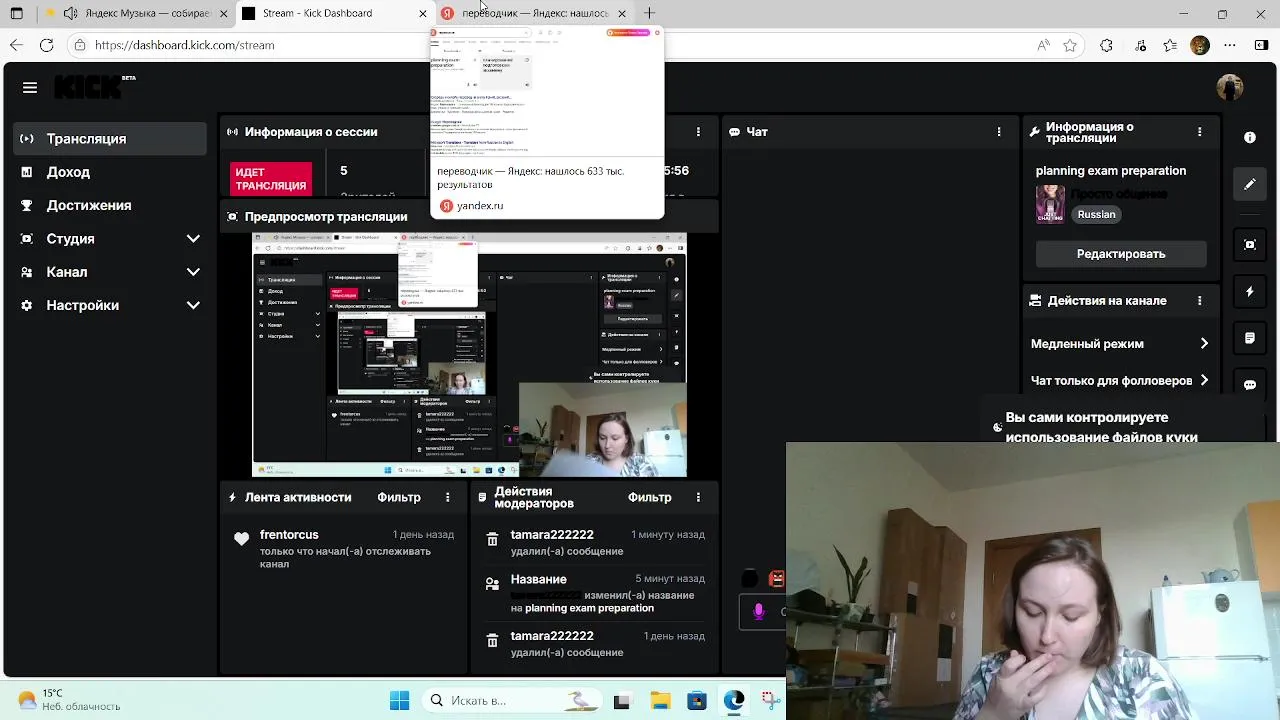1280x720 pixels.
Task: Open Edge settings and more menu
Action: pyautogui.click(x=1232, y=45)
